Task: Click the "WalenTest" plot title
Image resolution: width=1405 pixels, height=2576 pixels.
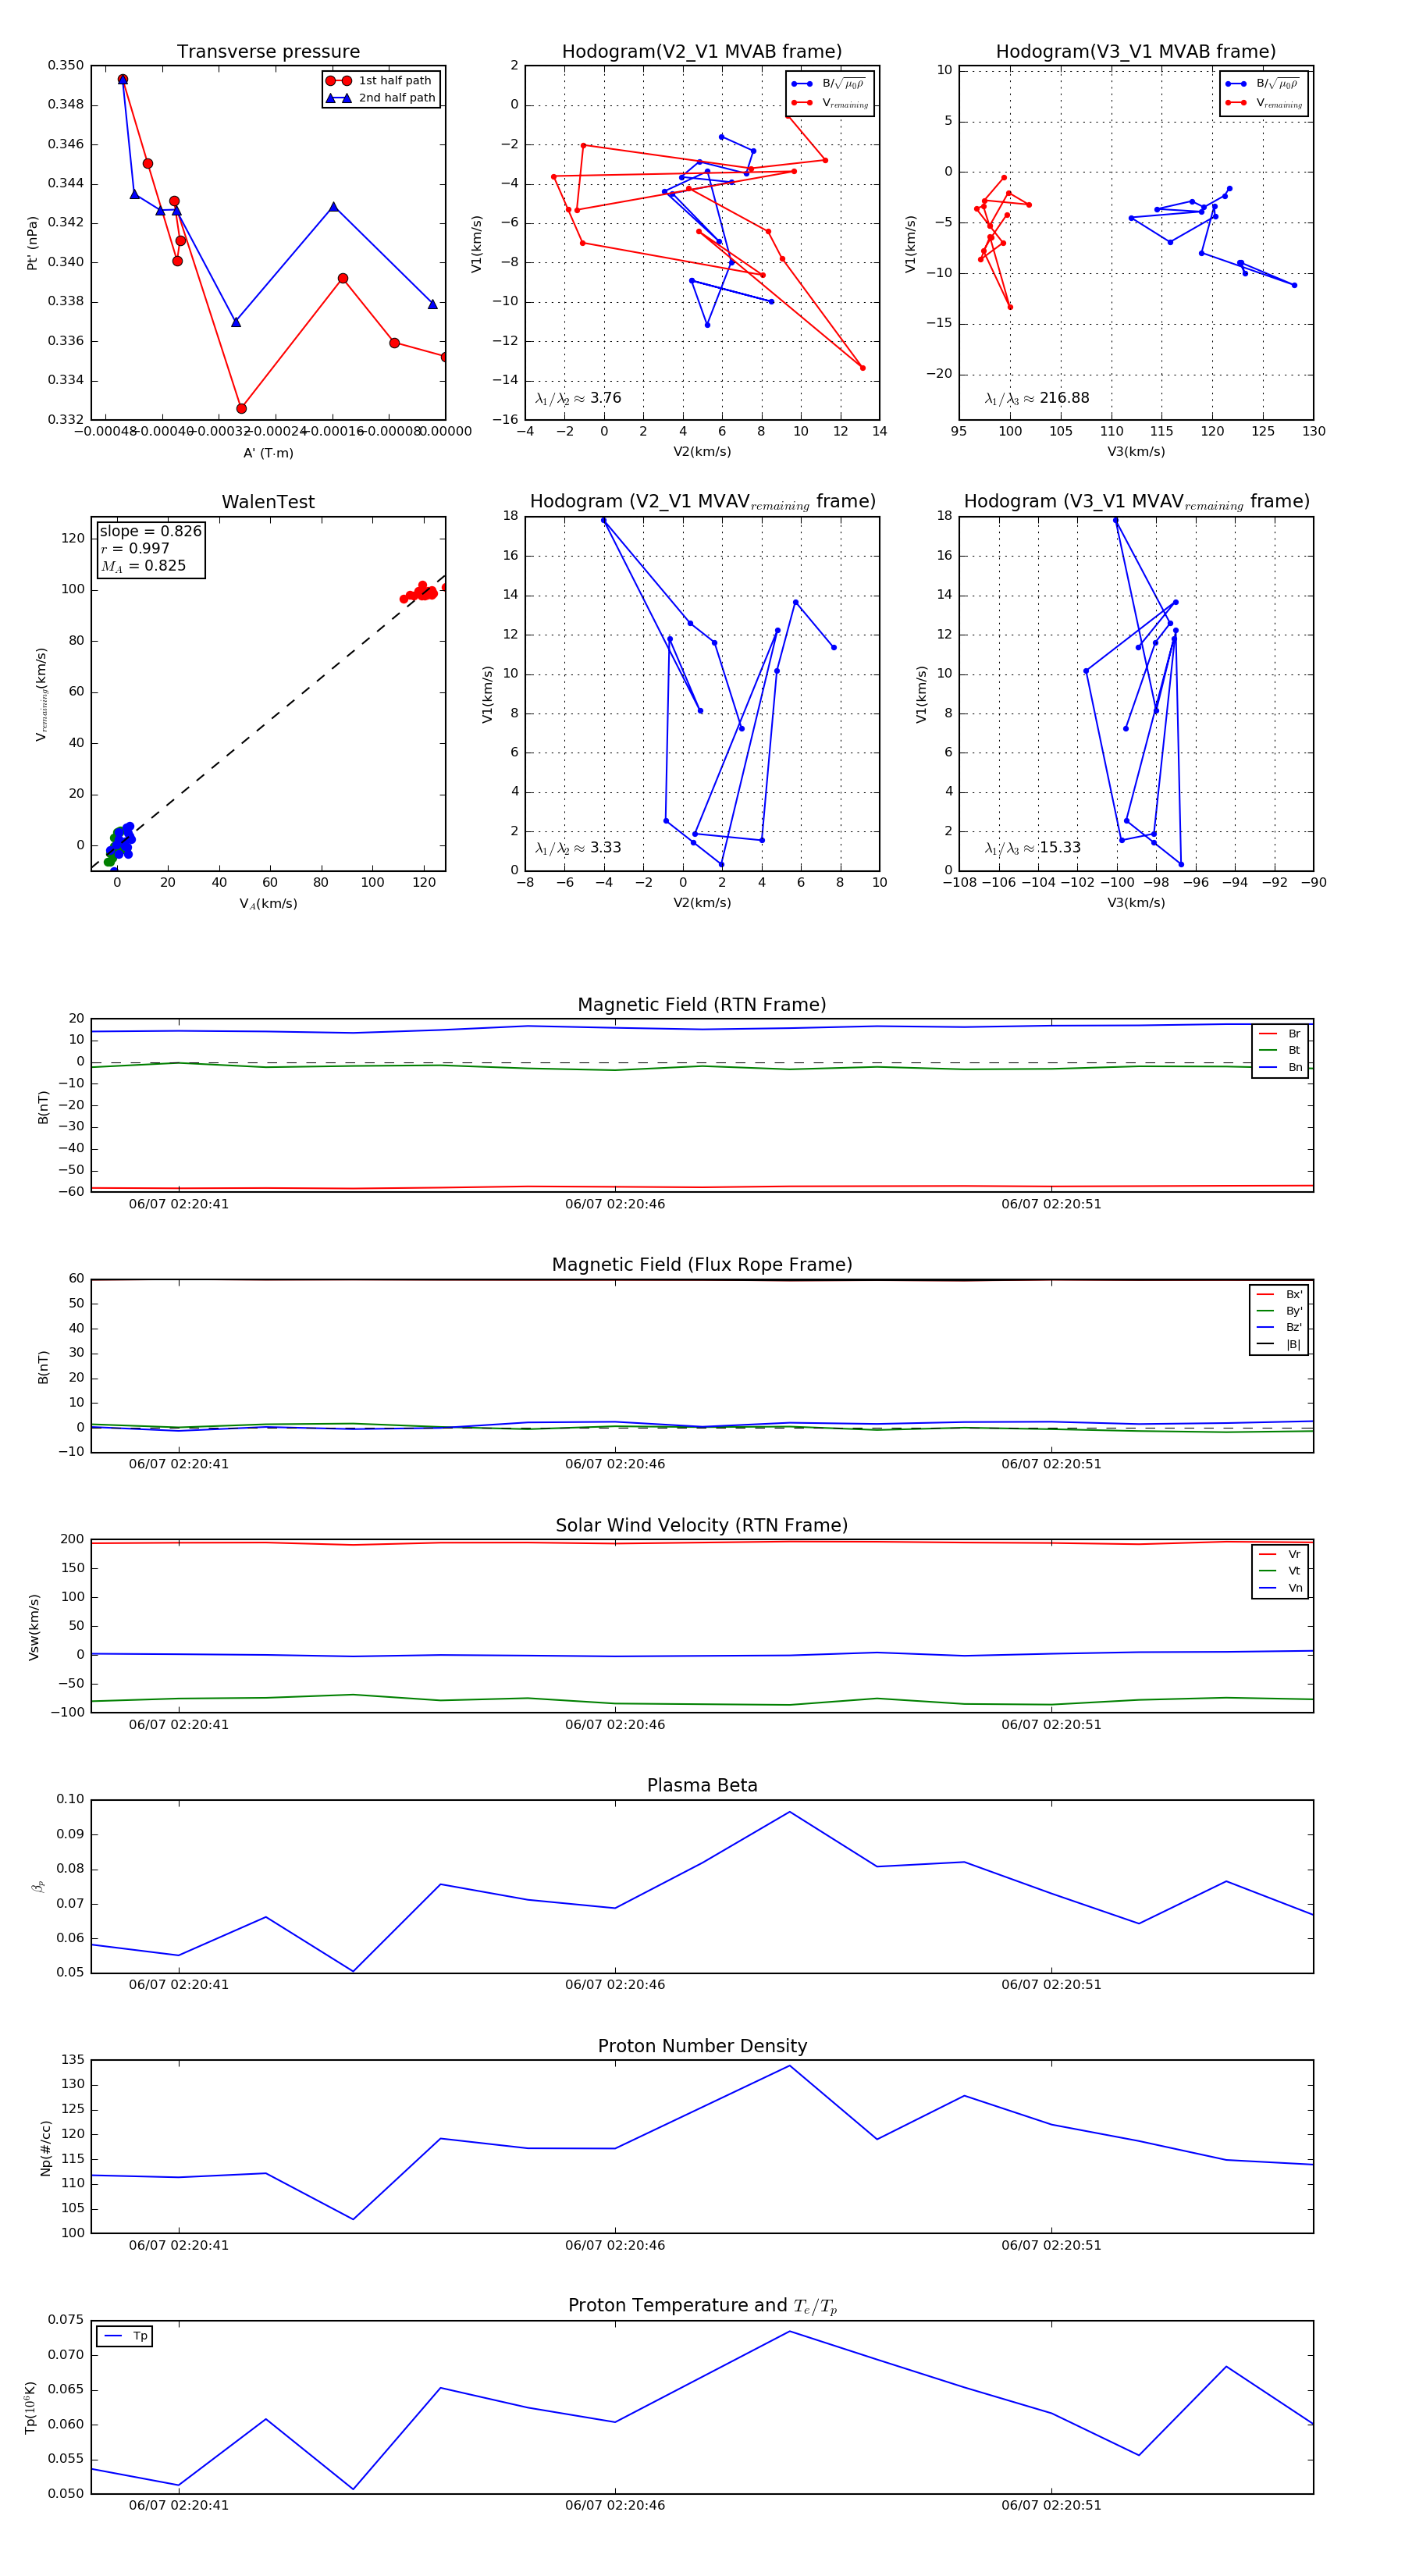Action: [268, 502]
